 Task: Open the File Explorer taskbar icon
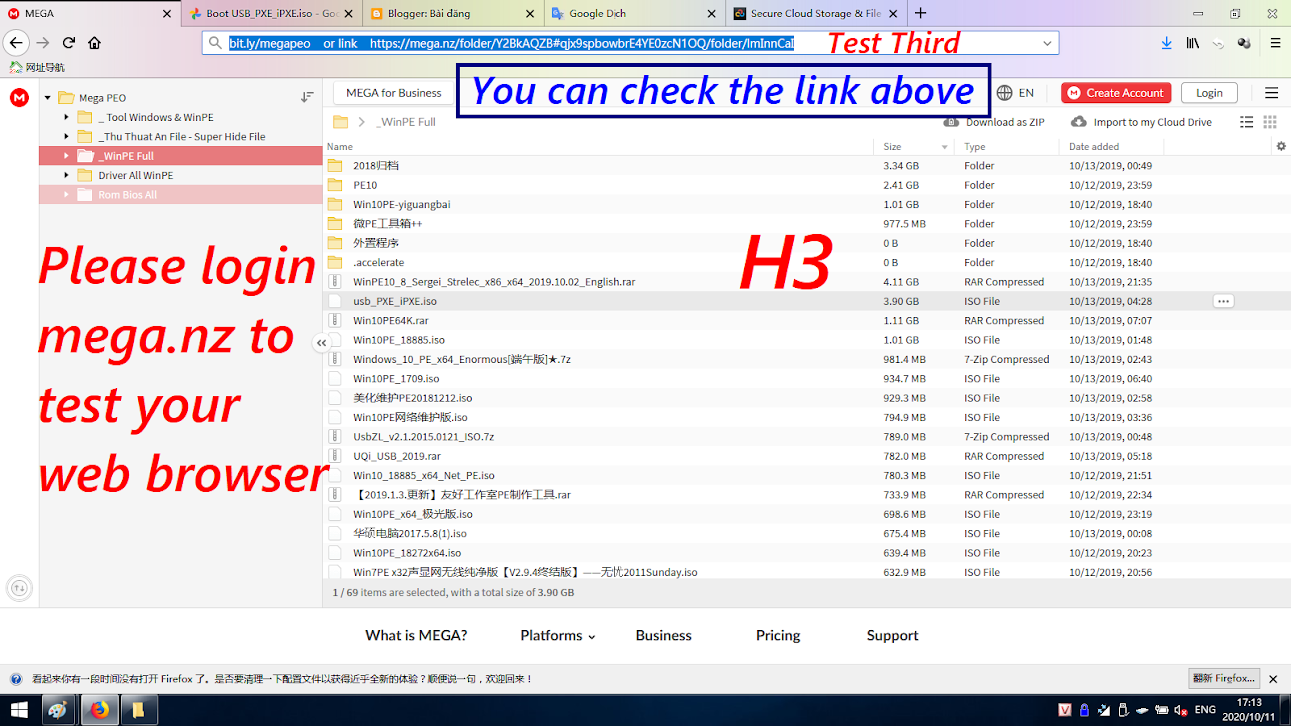click(138, 711)
